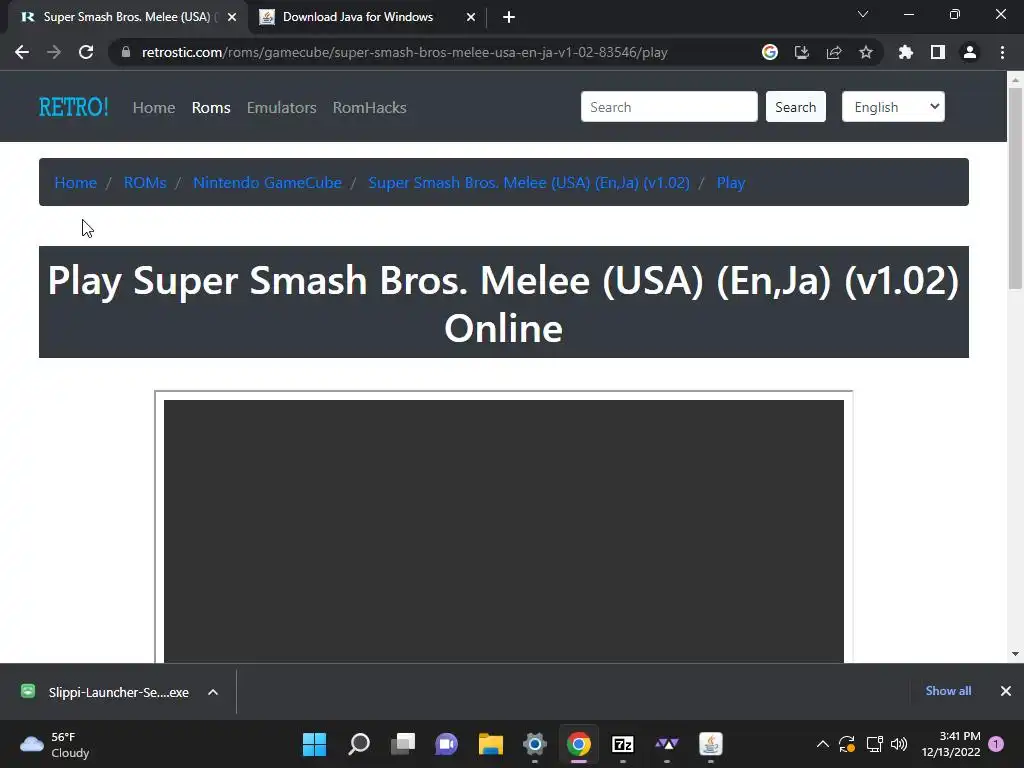Click the dark game emulator frame
The height and width of the screenshot is (768, 1024).
coord(504,531)
